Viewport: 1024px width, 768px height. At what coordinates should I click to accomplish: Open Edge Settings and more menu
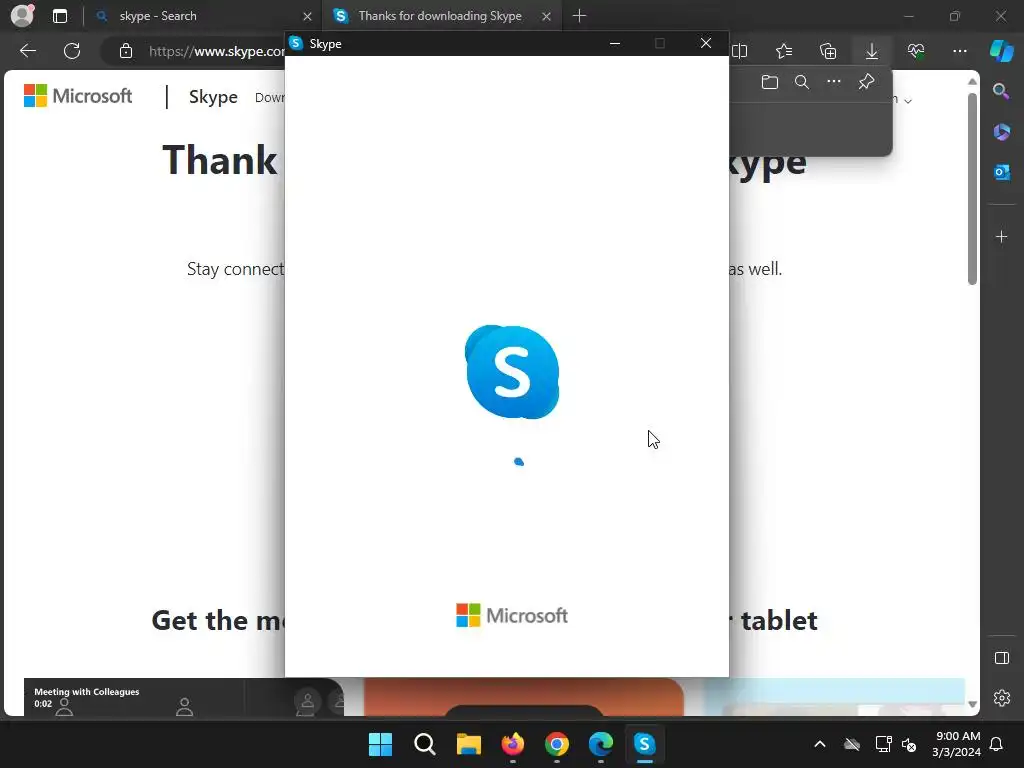[x=959, y=51]
